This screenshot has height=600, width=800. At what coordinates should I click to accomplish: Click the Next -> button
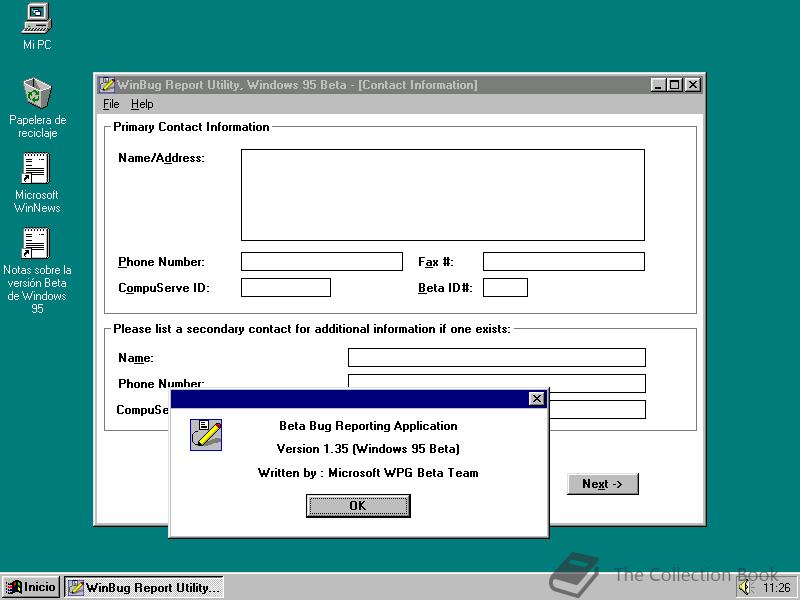(603, 484)
